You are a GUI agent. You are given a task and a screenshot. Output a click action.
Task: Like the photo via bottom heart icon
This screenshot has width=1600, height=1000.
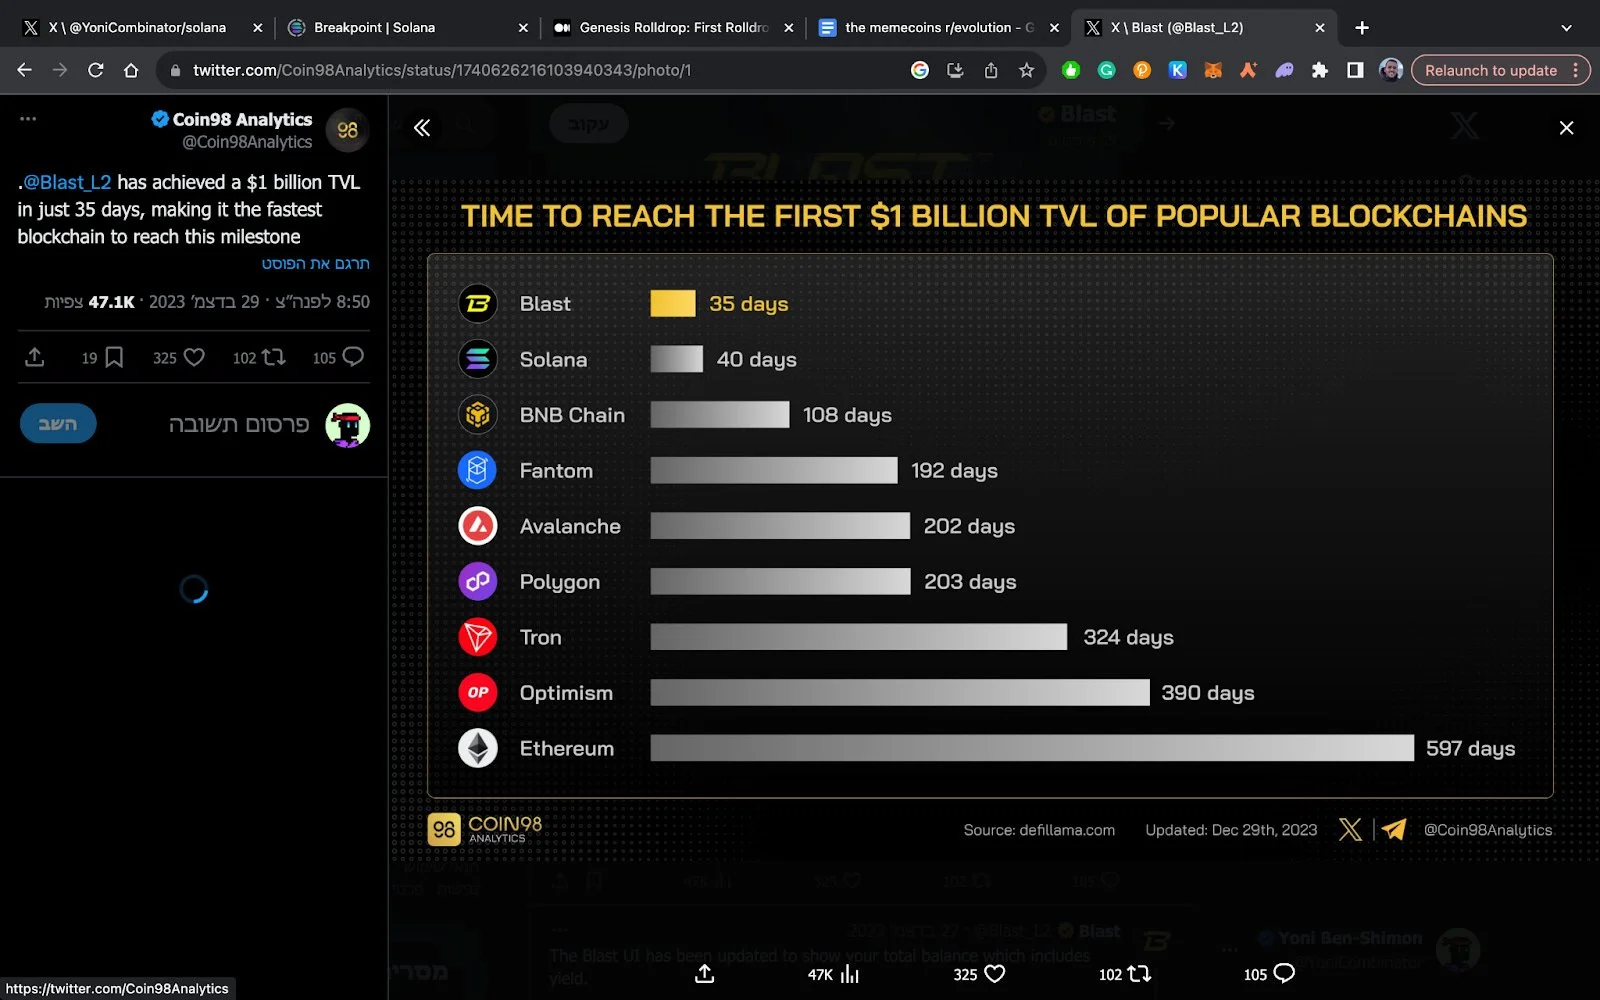994,973
